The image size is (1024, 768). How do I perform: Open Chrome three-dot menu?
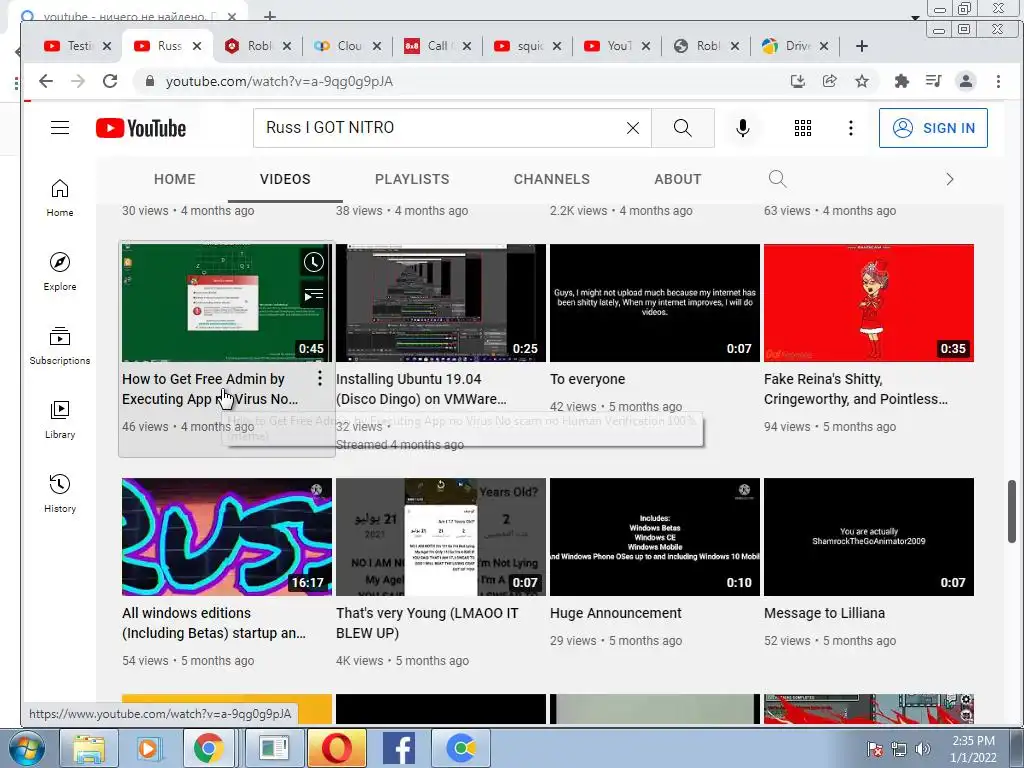coord(998,81)
